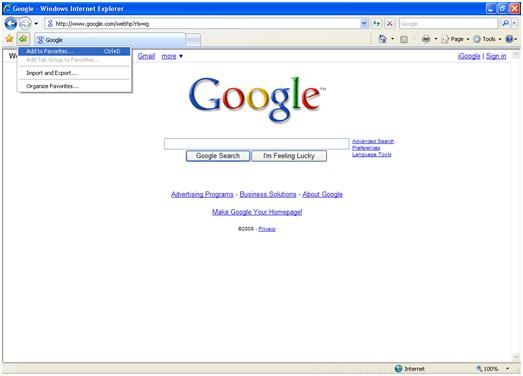Click the Sign in link
523x376 pixels.
tap(496, 56)
